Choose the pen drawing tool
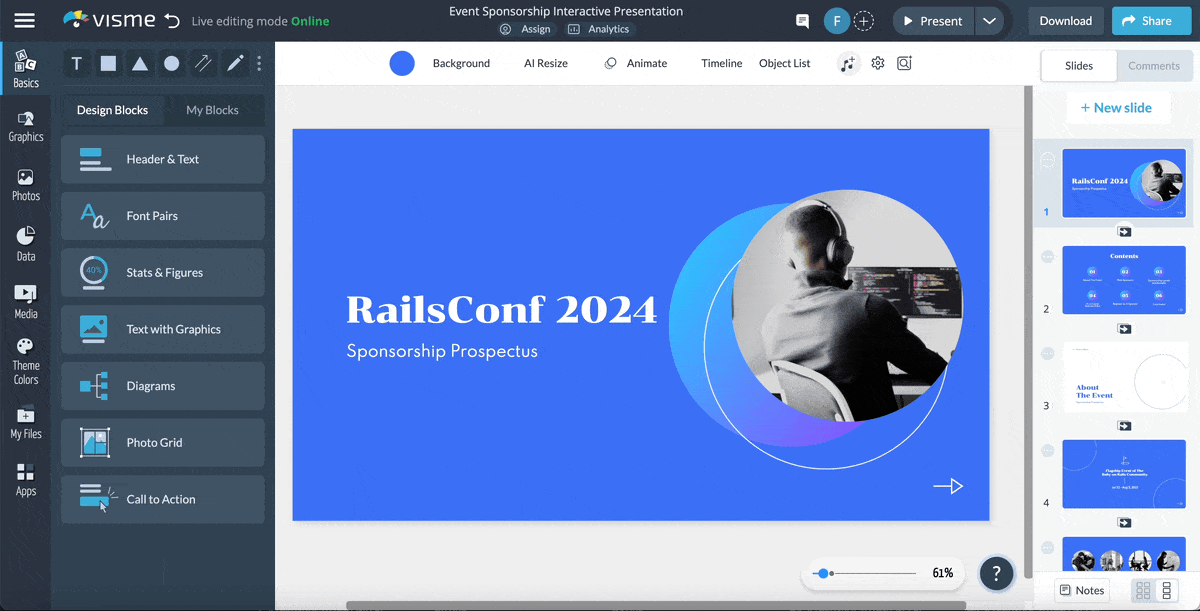Viewport: 1200px width, 611px height. tap(235, 64)
